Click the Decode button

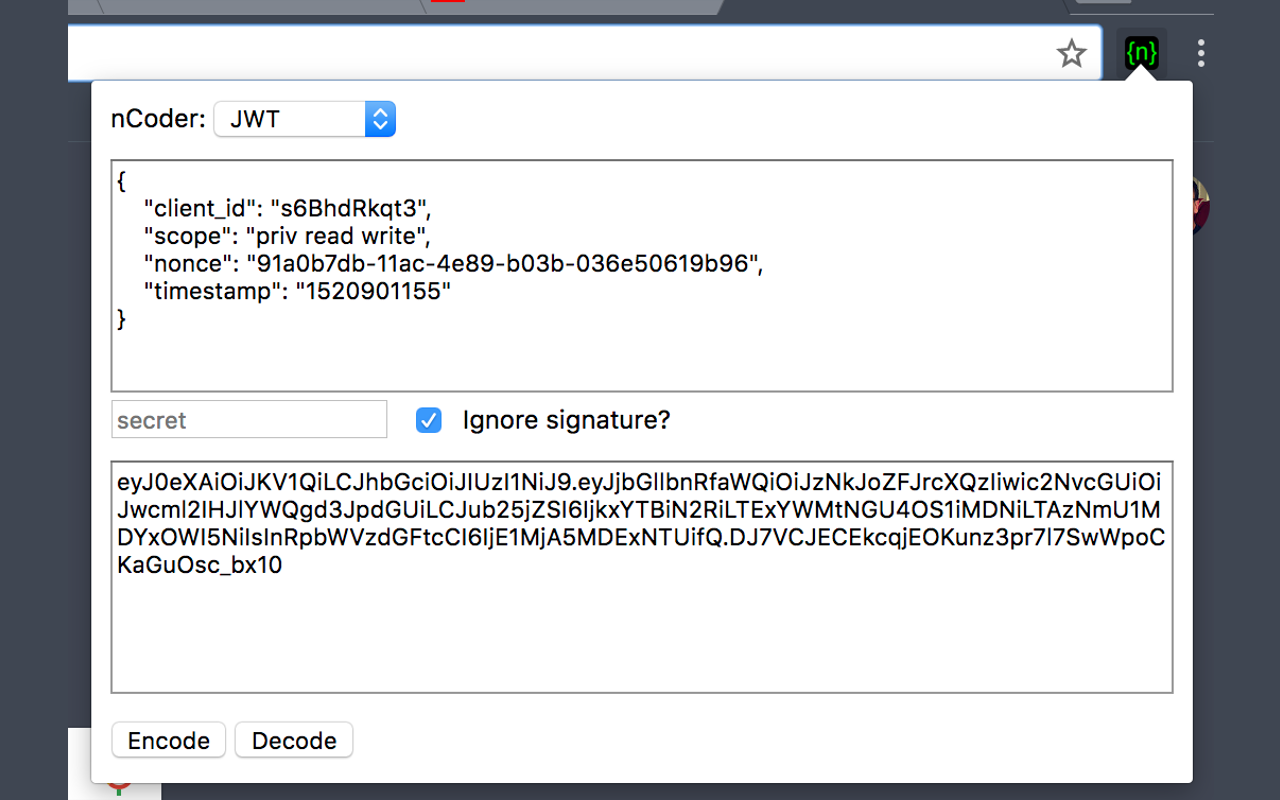tap(294, 741)
